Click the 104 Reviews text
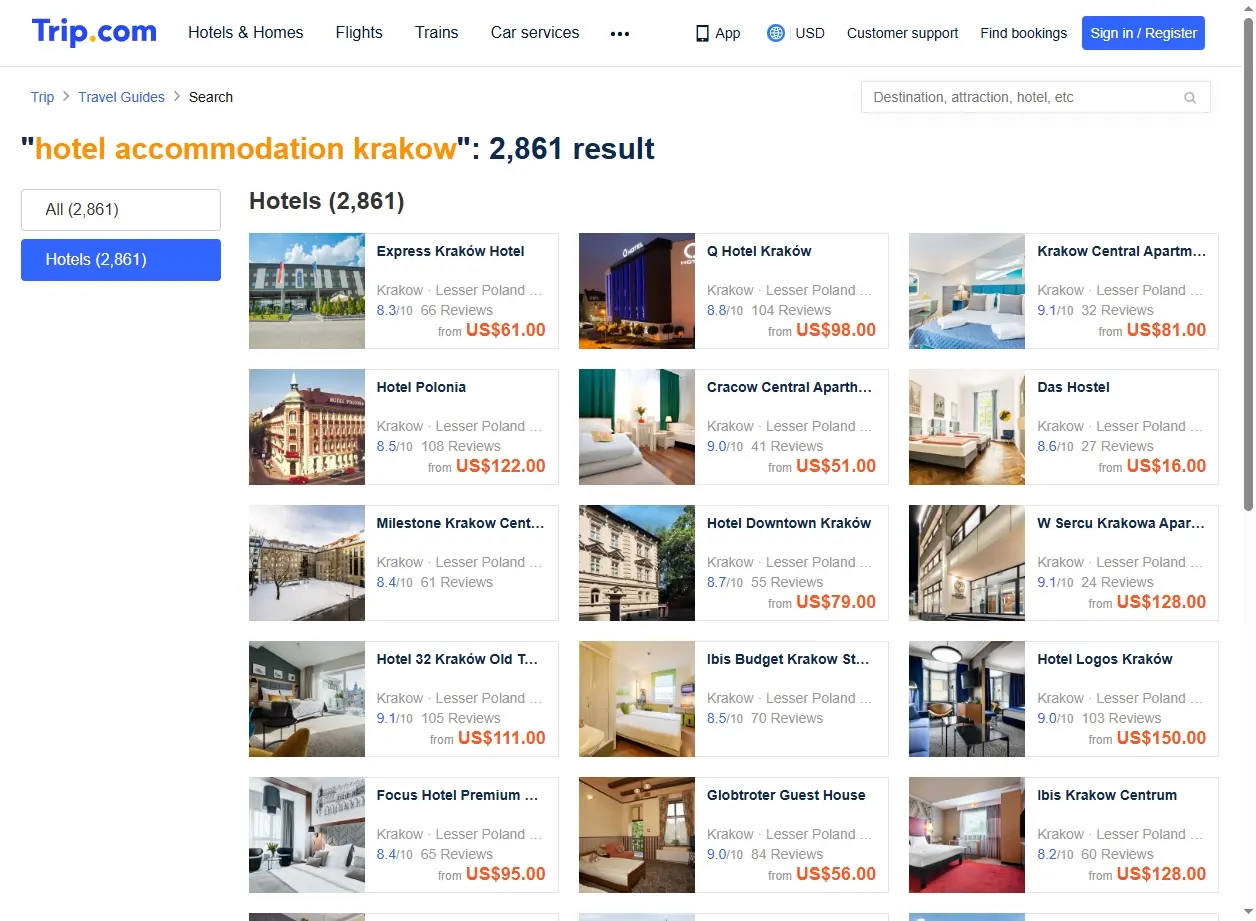This screenshot has width=1256, height=921. coord(791,310)
